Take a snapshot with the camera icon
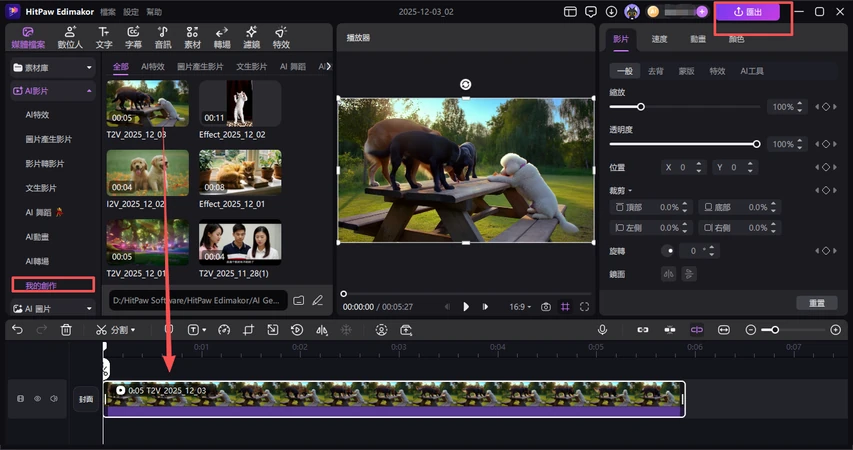 (x=546, y=307)
